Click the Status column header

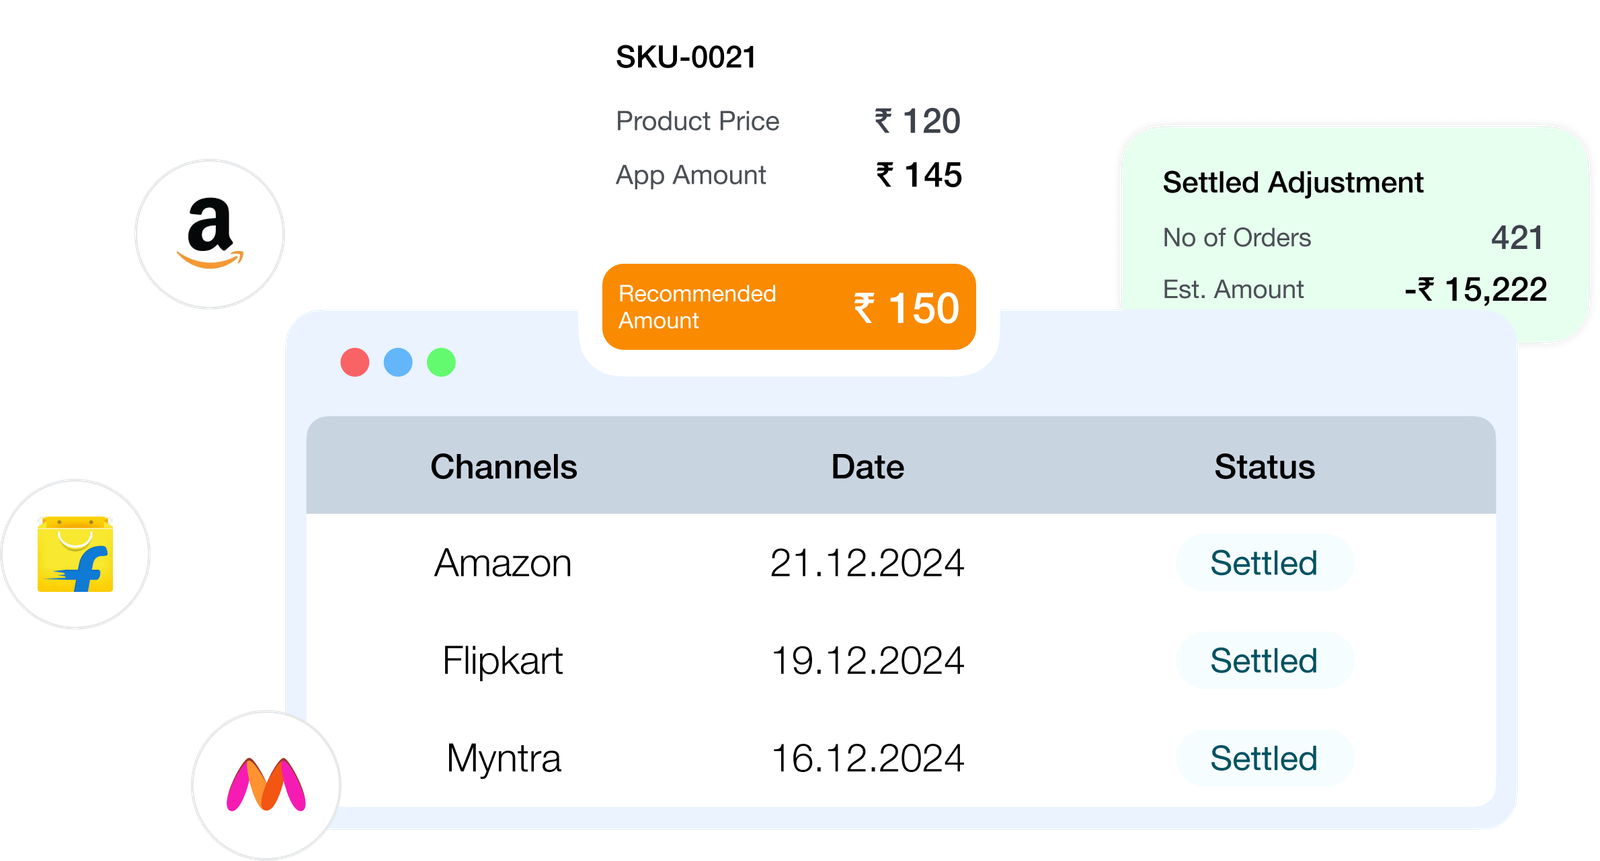point(1265,467)
